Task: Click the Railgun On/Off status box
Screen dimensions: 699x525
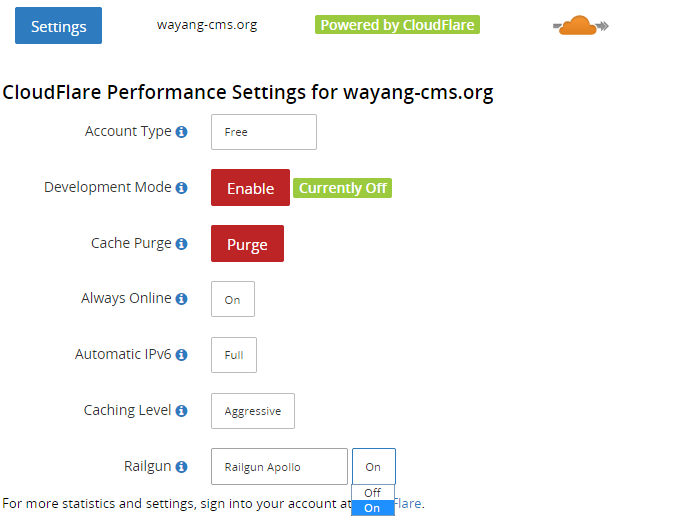Action: (374, 467)
